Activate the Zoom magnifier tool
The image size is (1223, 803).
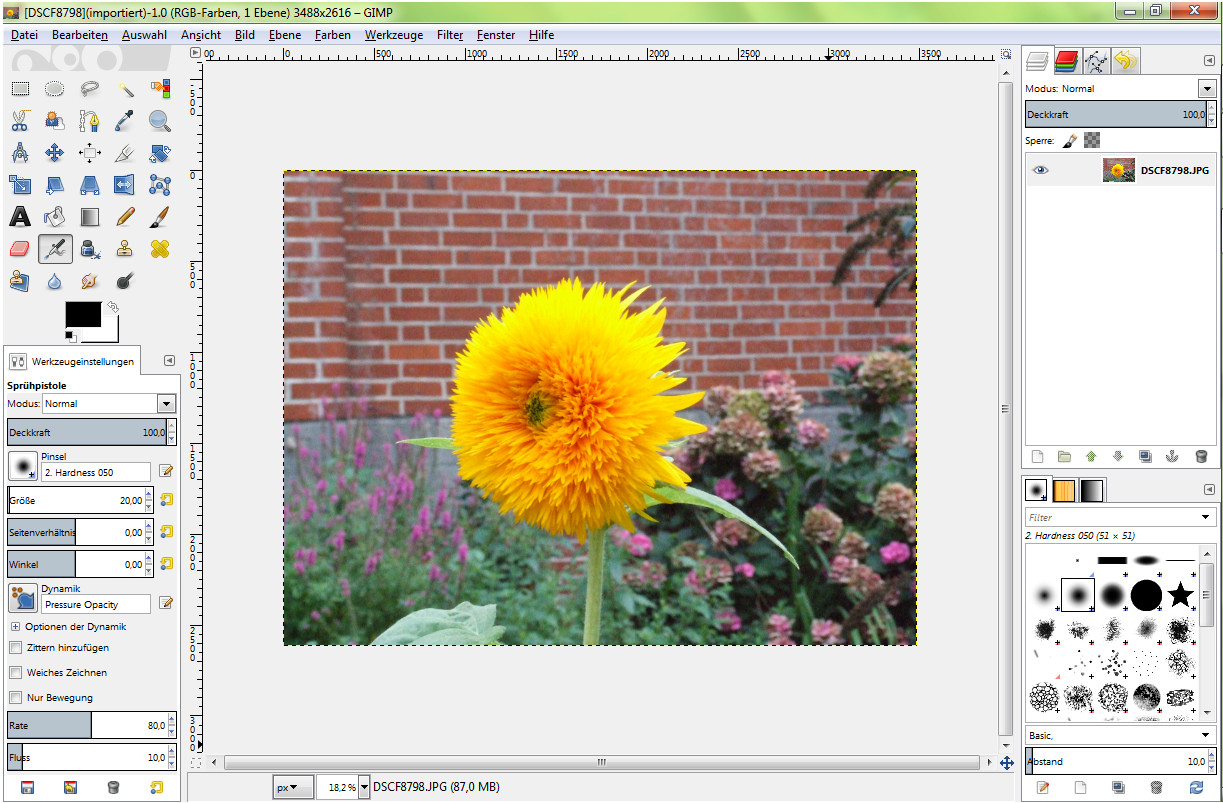pyautogui.click(x=156, y=120)
